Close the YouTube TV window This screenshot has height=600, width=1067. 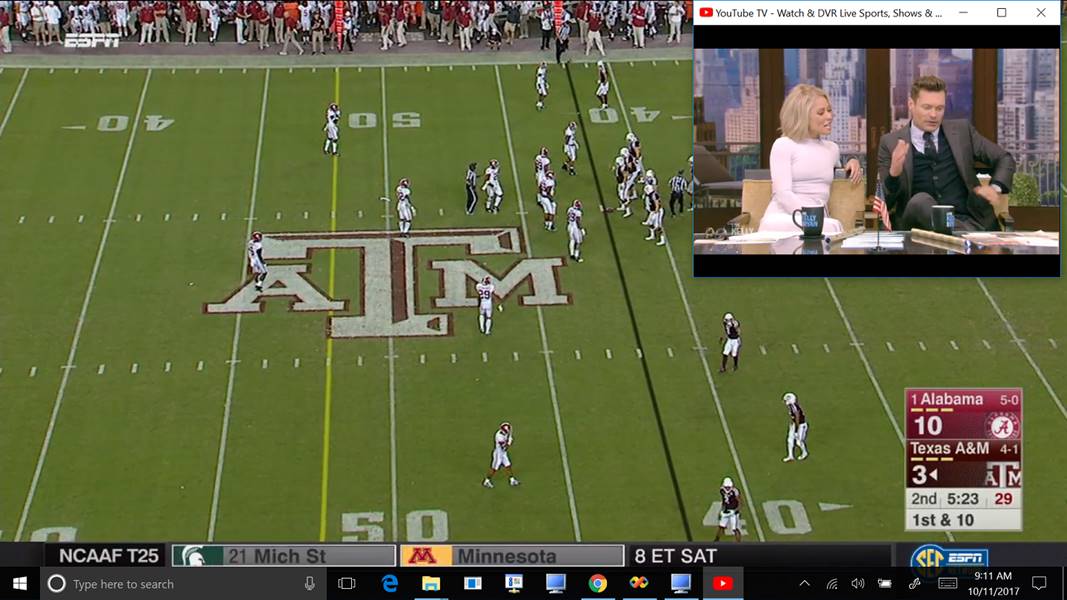1041,12
